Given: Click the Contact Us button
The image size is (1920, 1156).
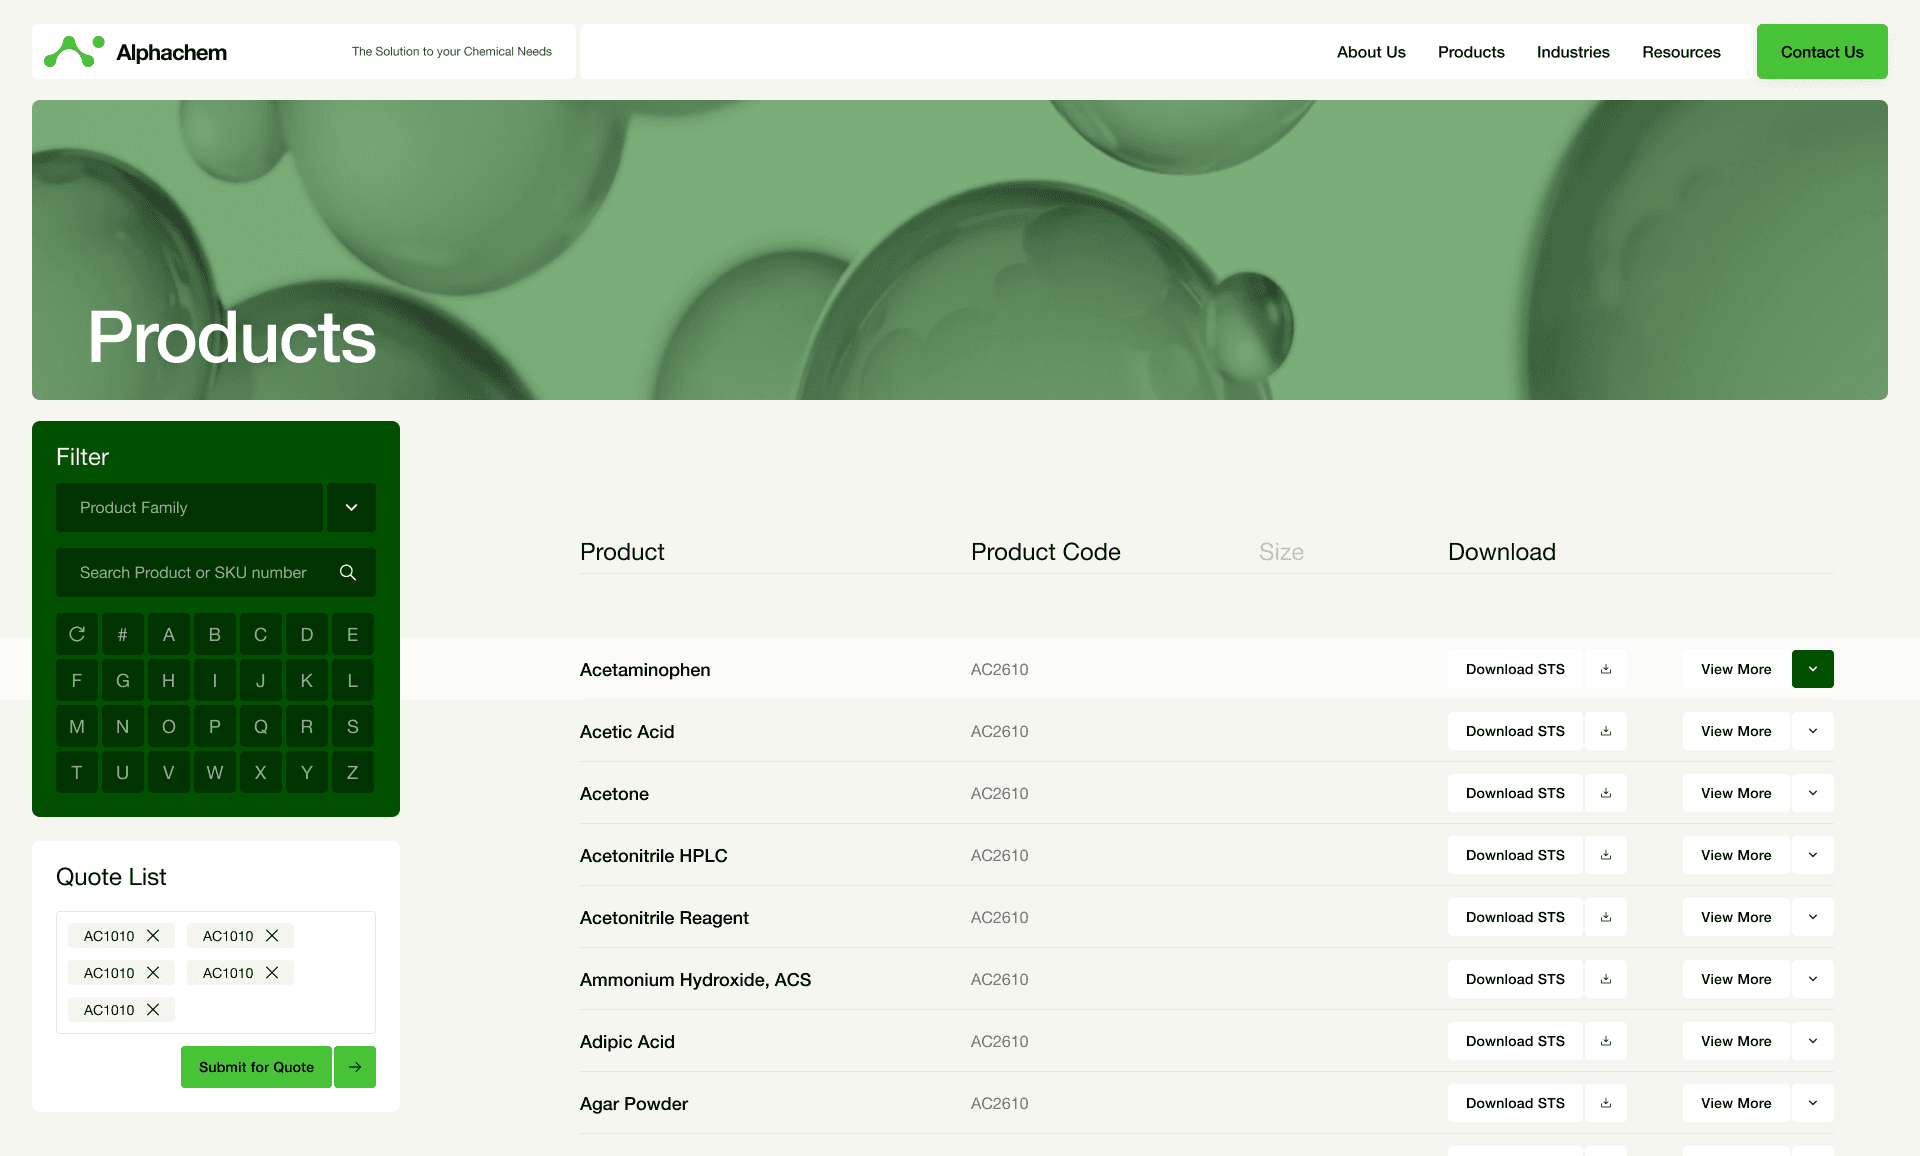Looking at the screenshot, I should [x=1821, y=52].
